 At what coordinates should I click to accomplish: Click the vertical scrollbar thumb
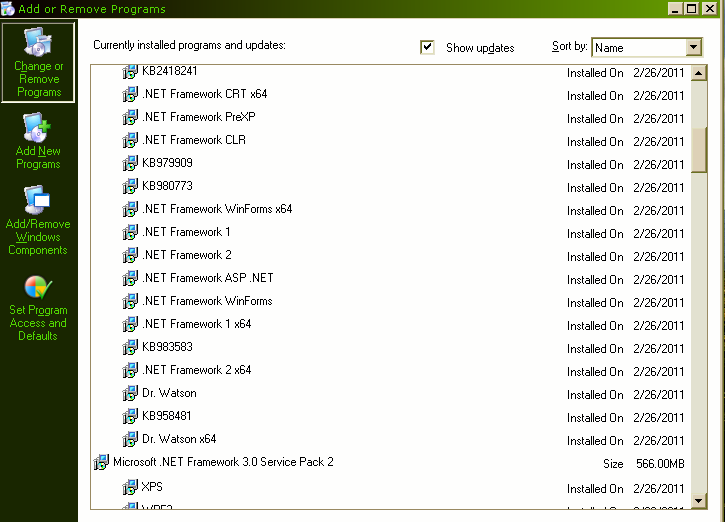click(x=699, y=150)
